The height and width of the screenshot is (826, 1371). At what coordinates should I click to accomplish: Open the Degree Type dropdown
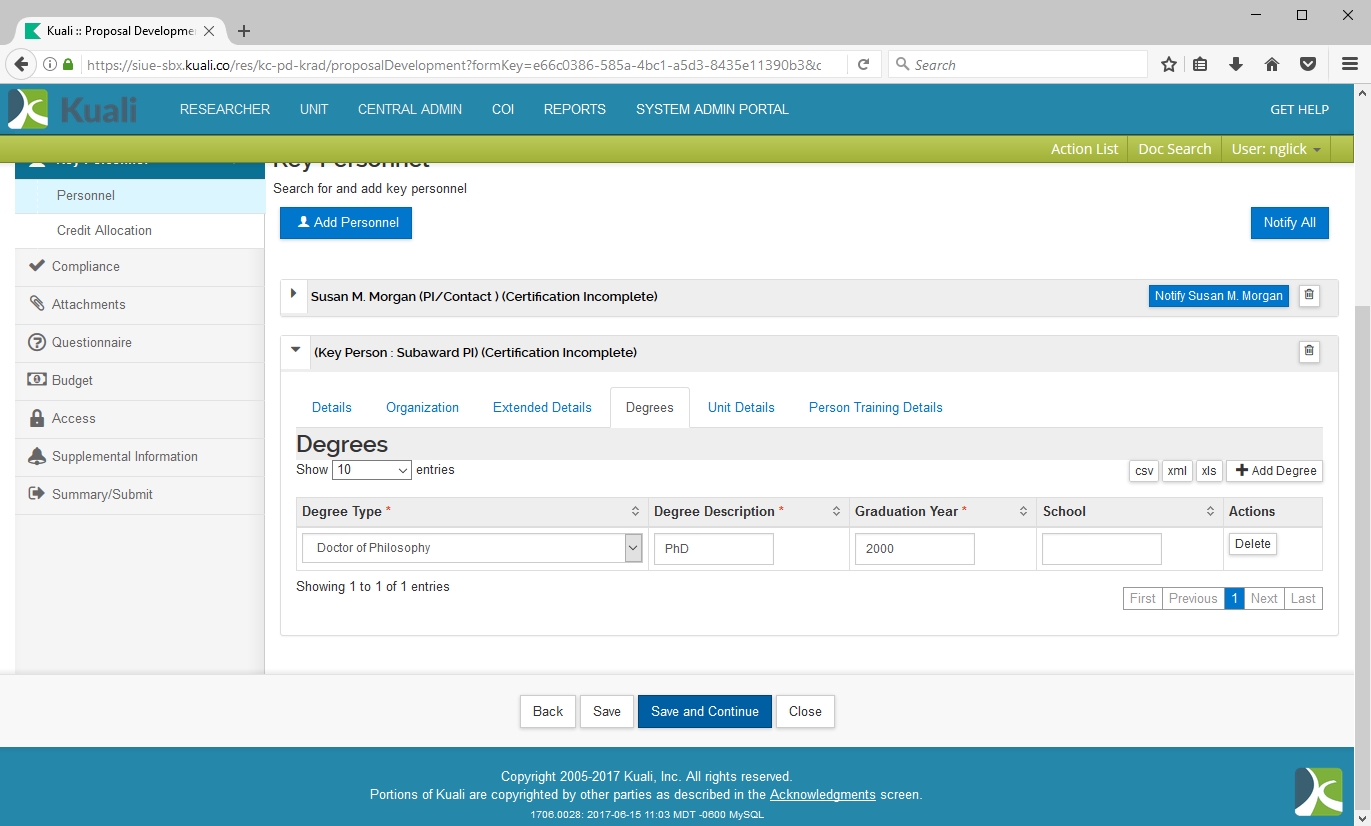(472, 548)
